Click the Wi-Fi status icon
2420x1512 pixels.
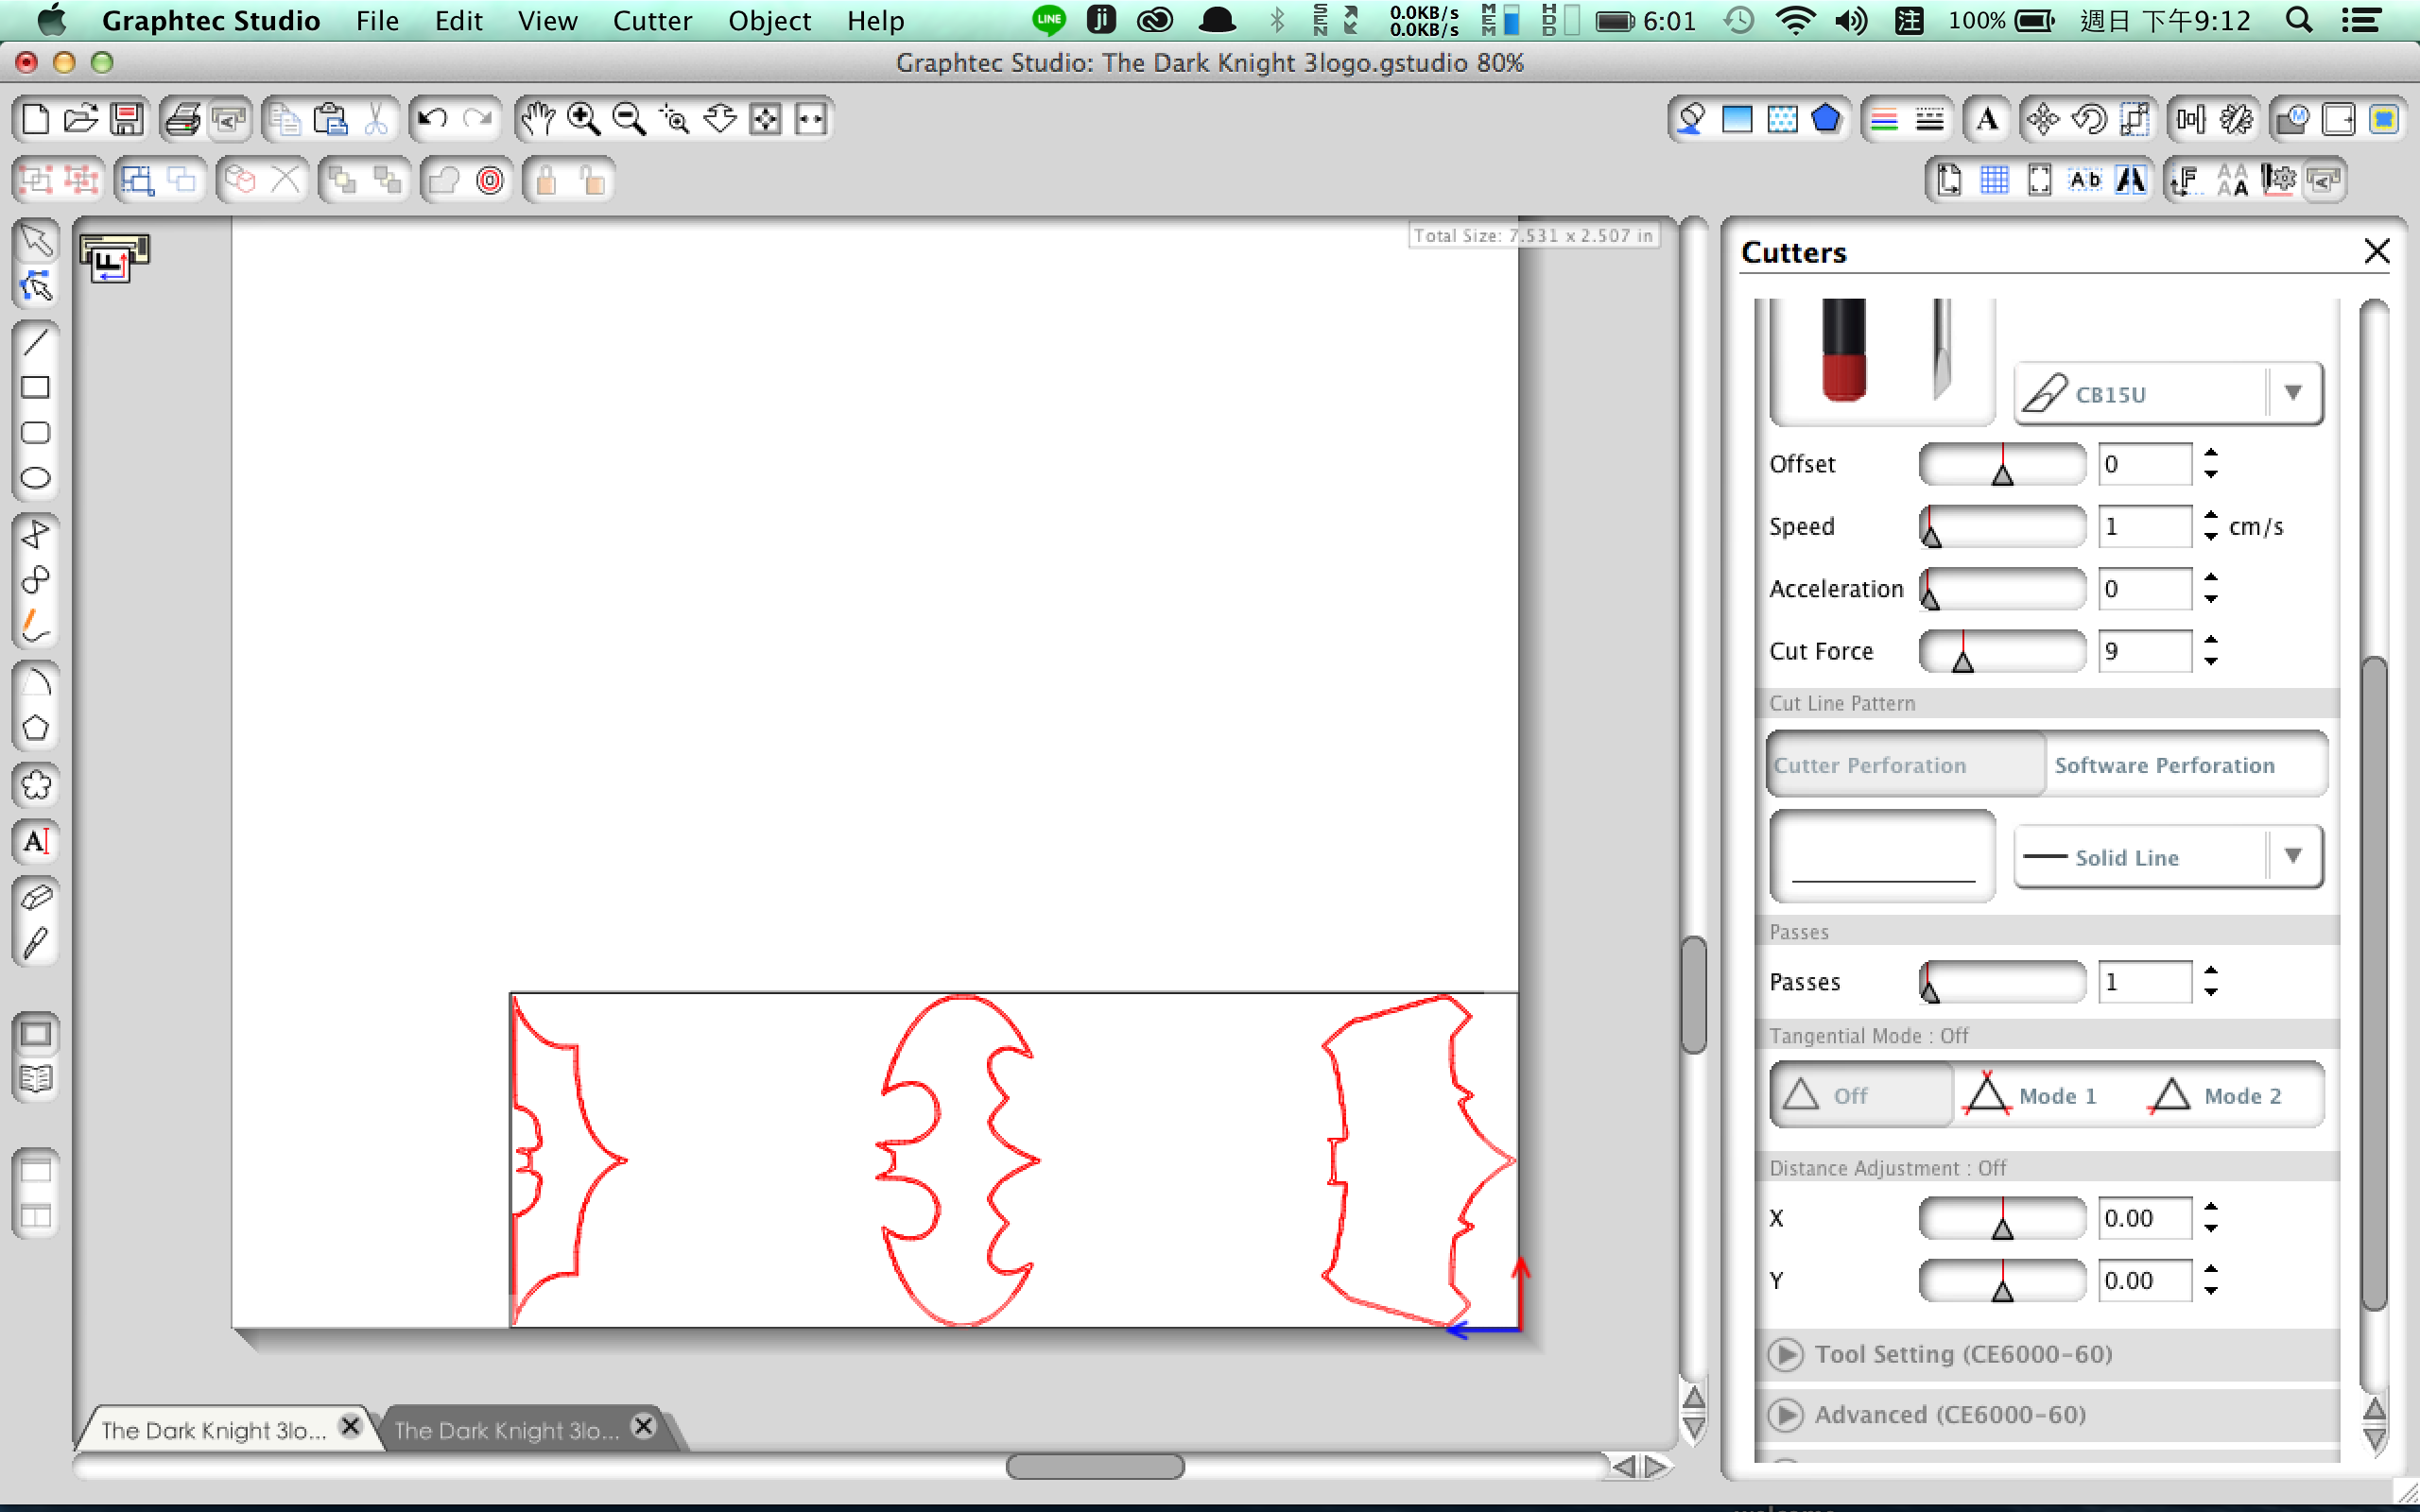tap(1796, 20)
